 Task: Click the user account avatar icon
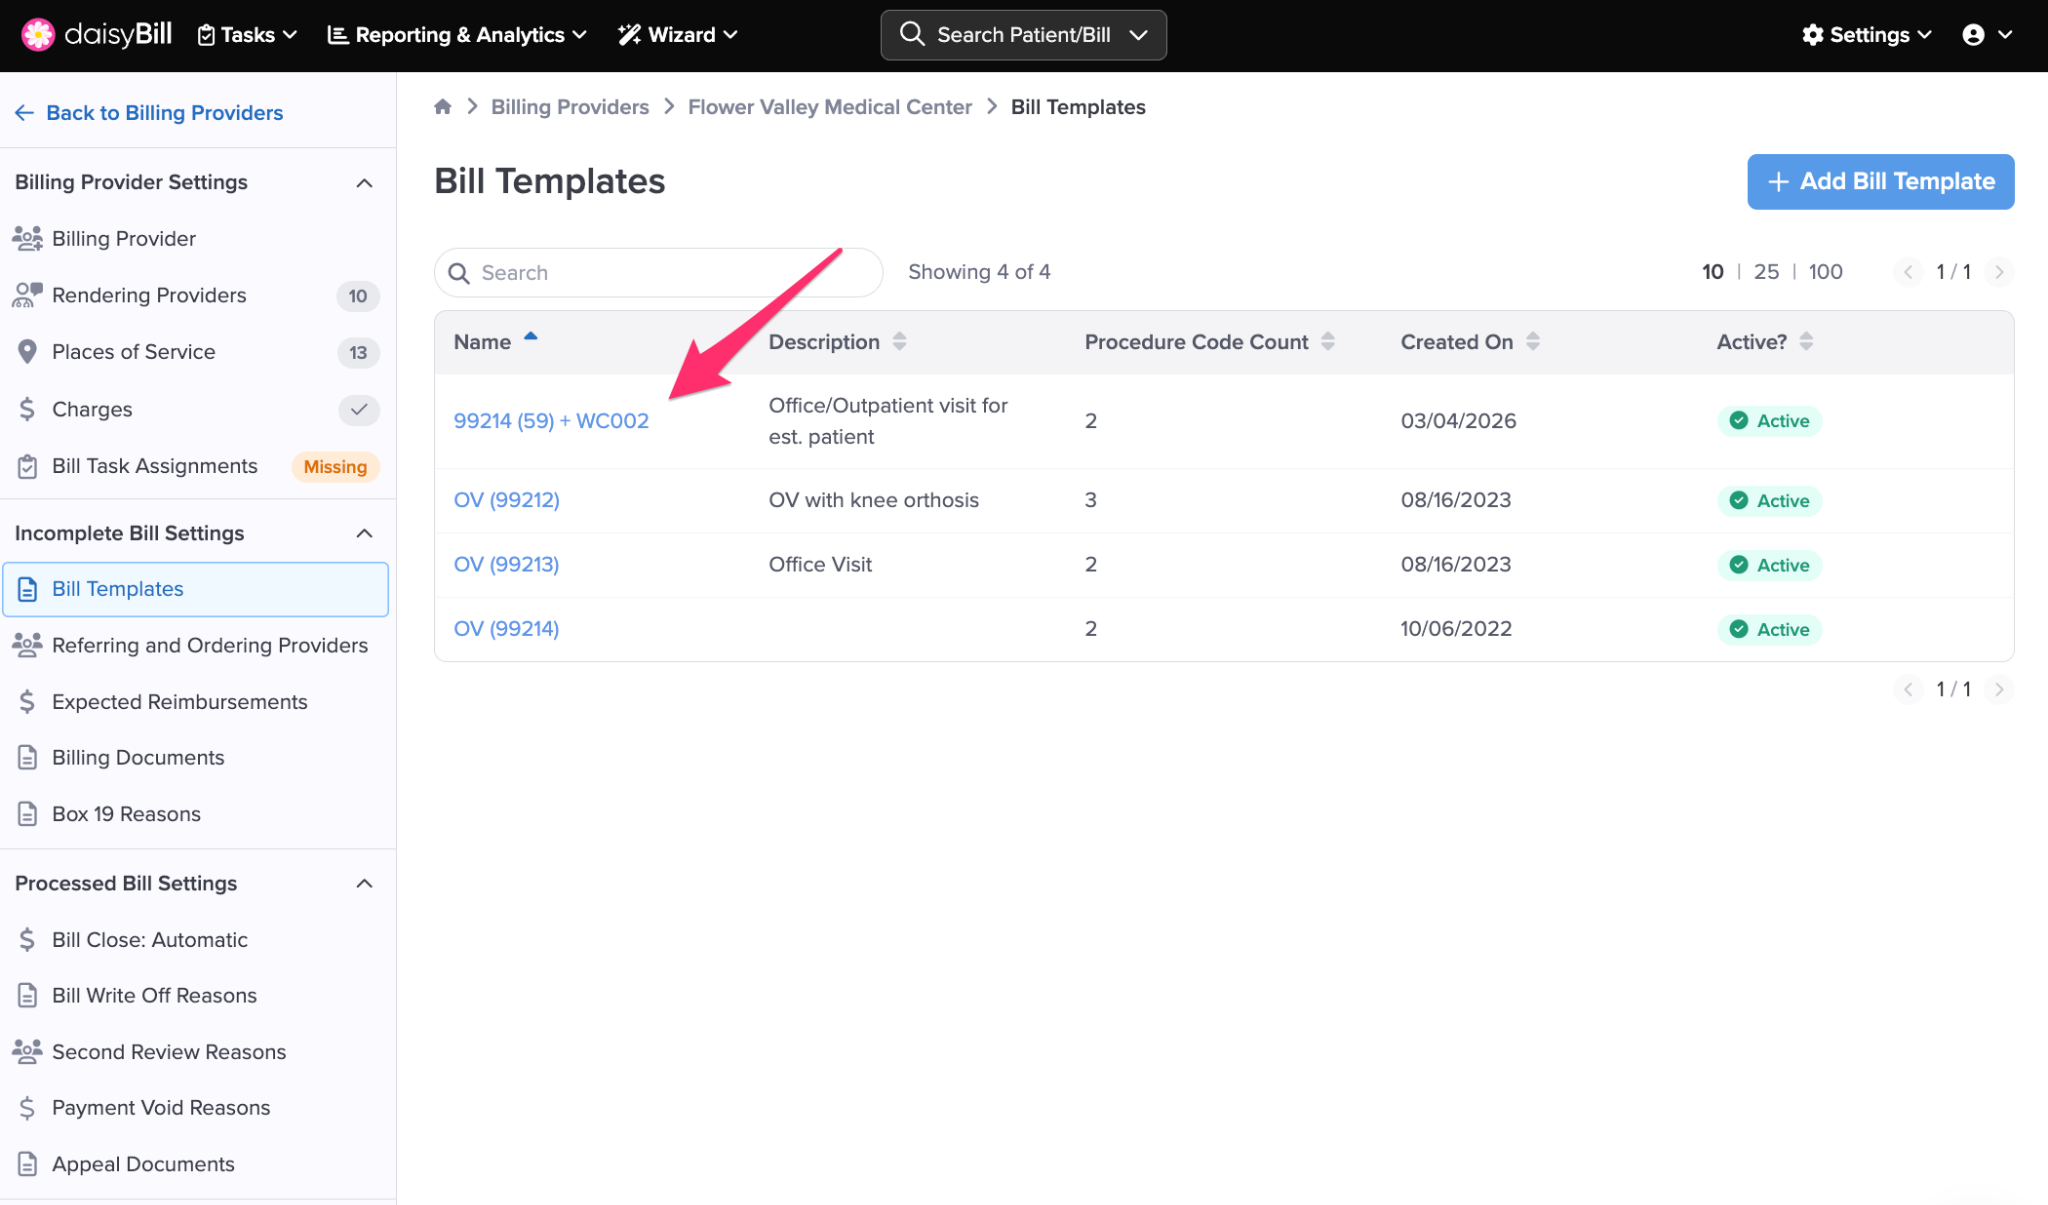(1972, 35)
